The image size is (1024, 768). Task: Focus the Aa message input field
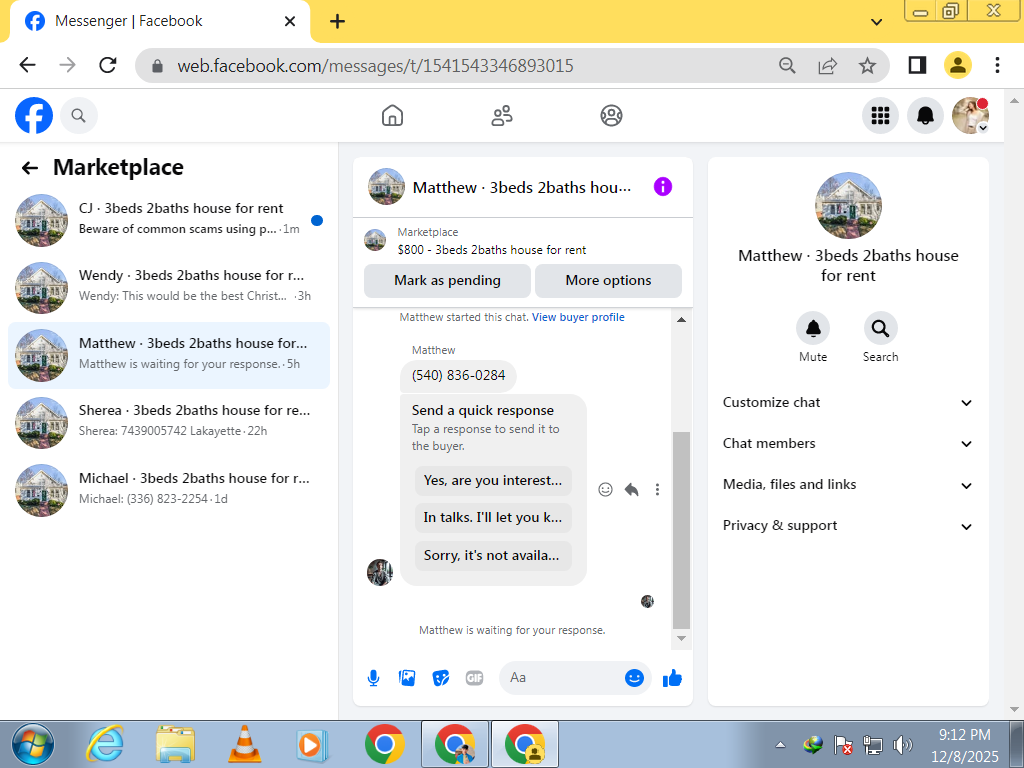click(x=565, y=678)
